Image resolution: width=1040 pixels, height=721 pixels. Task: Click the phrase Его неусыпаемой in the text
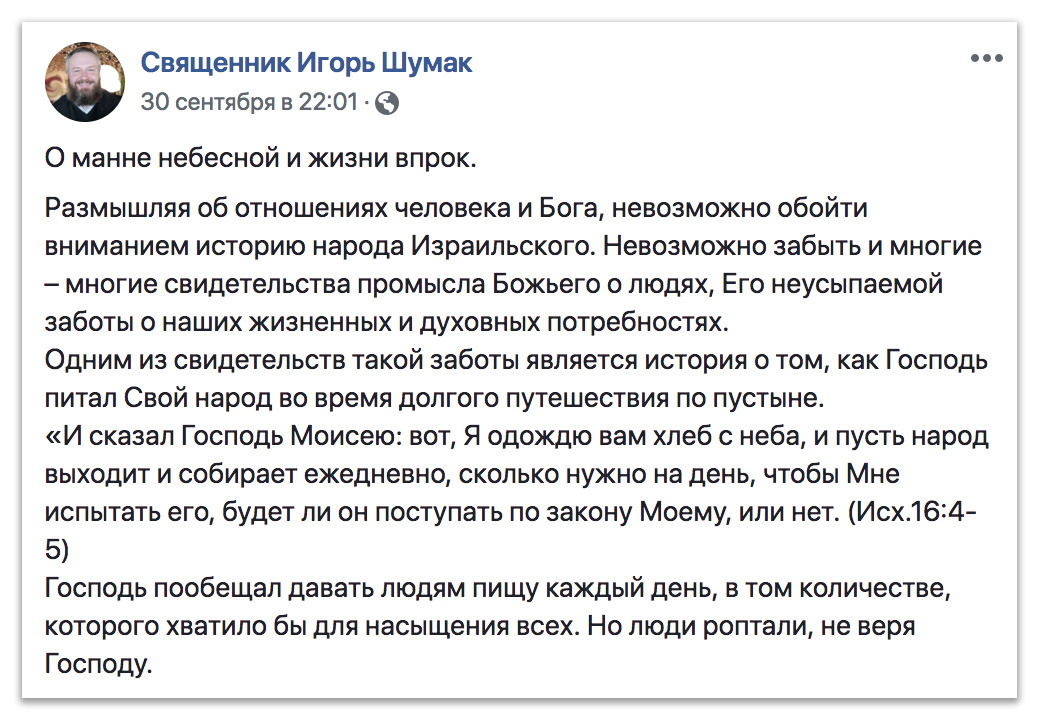click(x=832, y=284)
